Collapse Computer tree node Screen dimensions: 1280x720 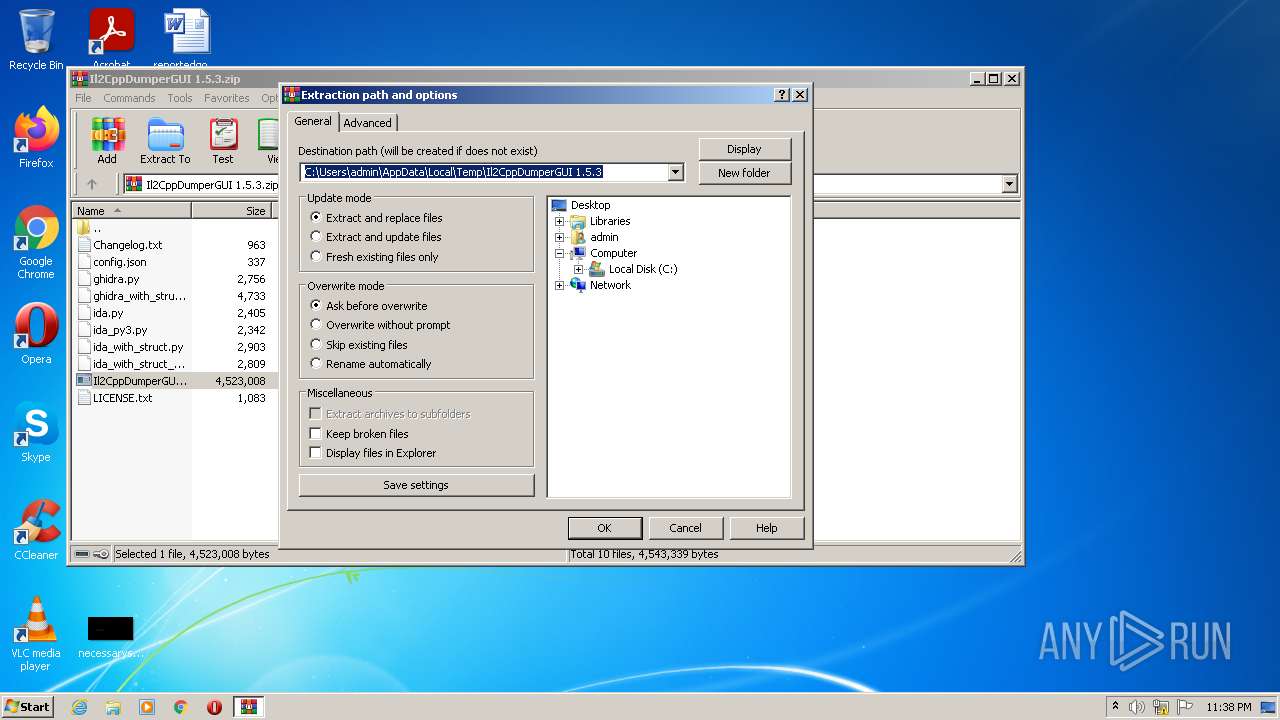(x=560, y=253)
